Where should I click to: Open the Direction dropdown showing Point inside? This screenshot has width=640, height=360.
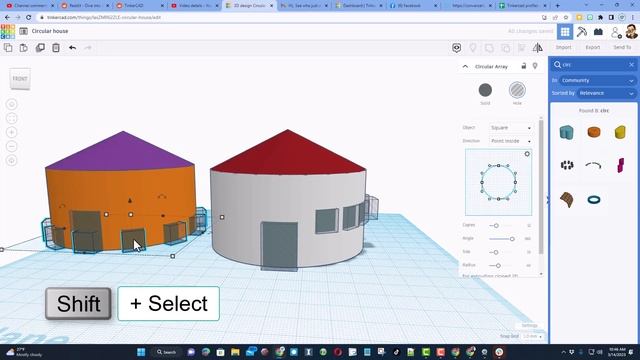point(511,141)
